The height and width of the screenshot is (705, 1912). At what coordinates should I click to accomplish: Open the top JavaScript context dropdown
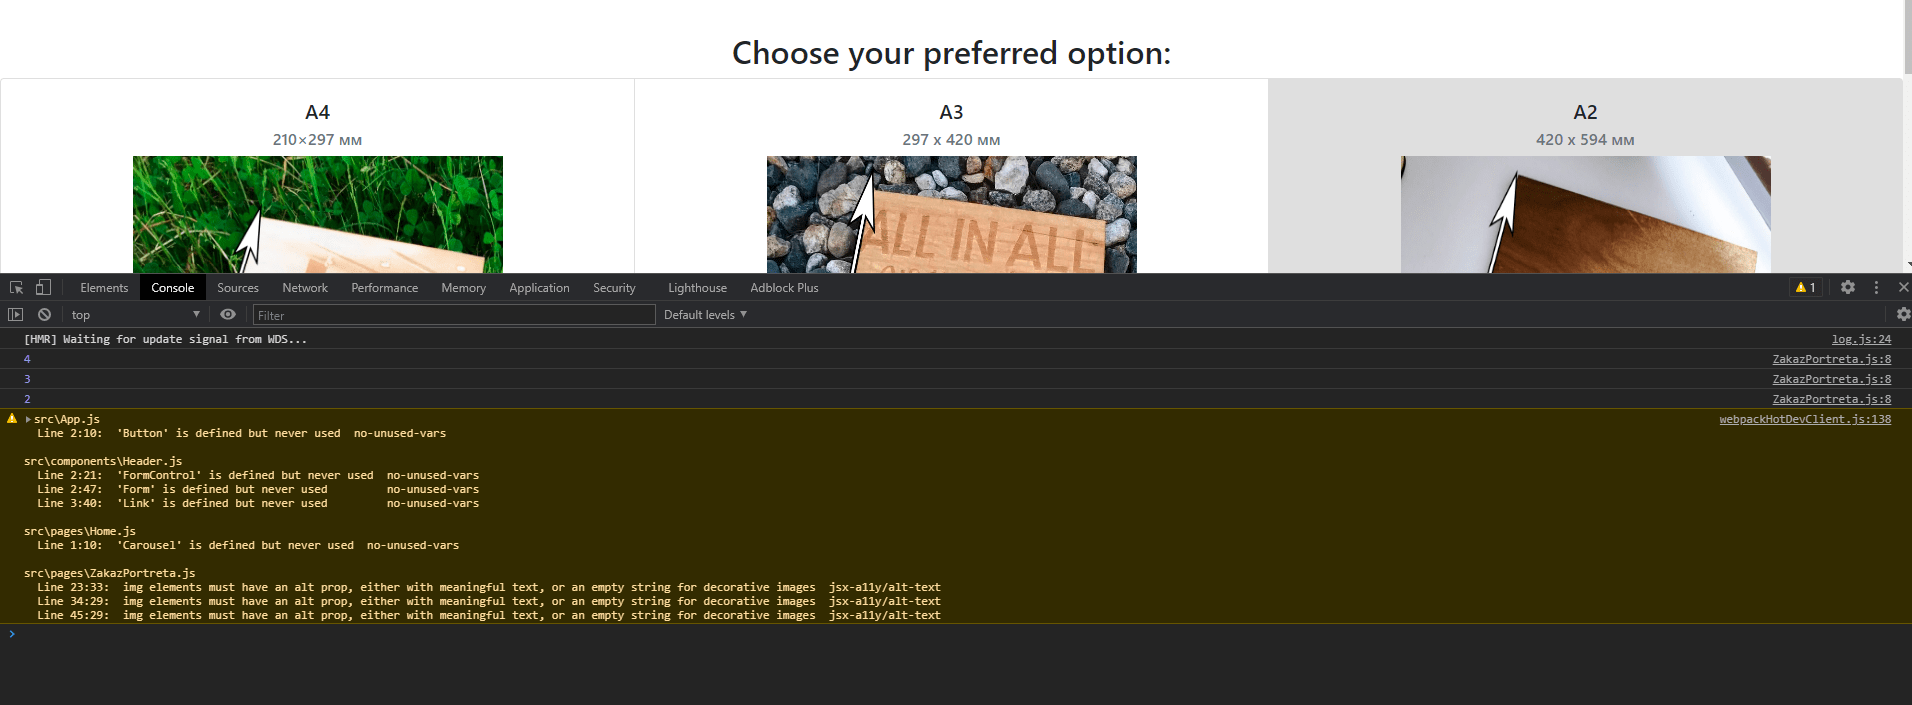coord(135,314)
